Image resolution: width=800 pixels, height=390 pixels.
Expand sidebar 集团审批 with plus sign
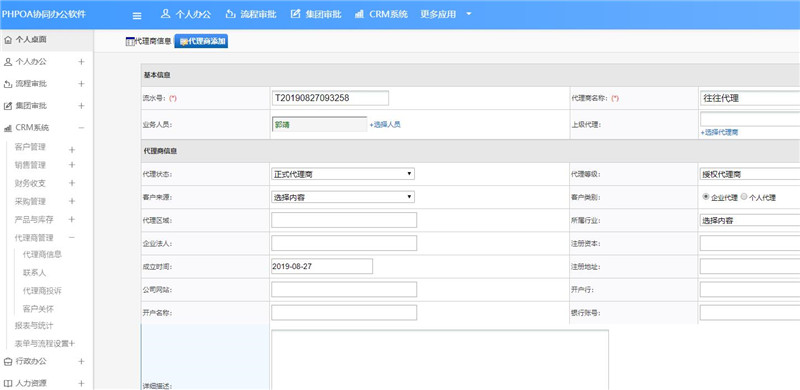coord(81,106)
